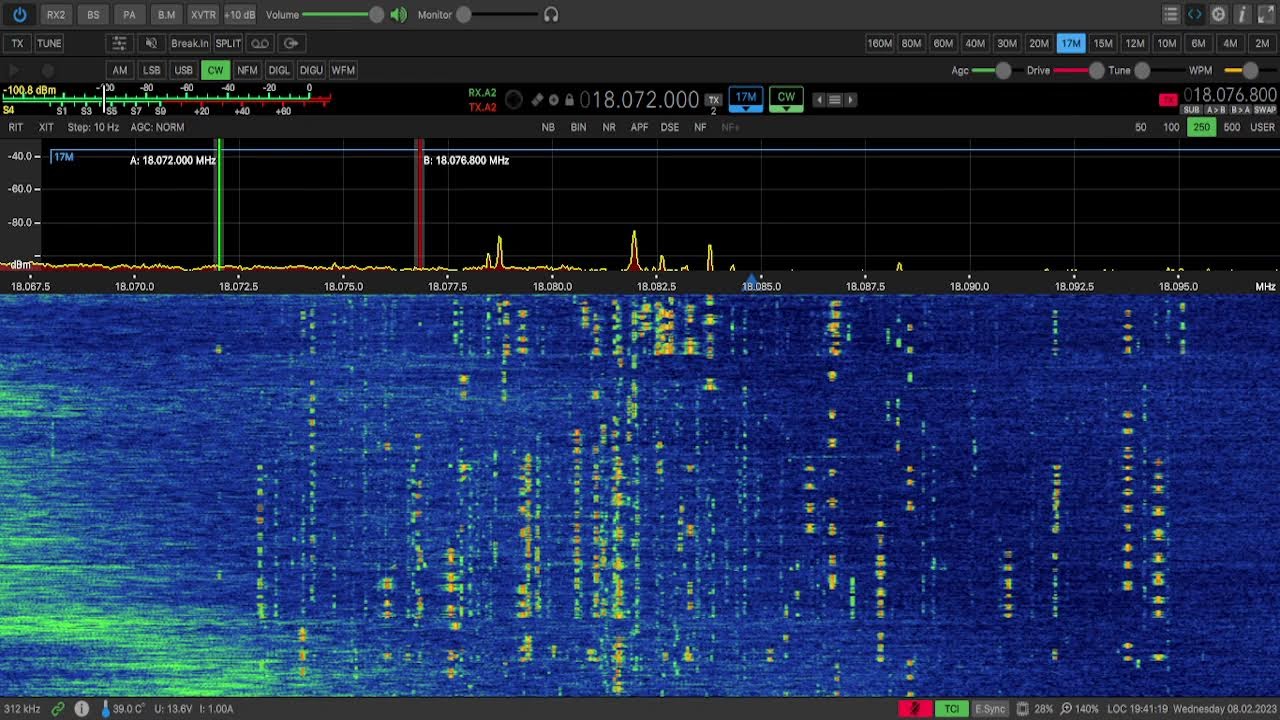Toggle SPLIT operation
The height and width of the screenshot is (720, 1280).
(x=228, y=43)
